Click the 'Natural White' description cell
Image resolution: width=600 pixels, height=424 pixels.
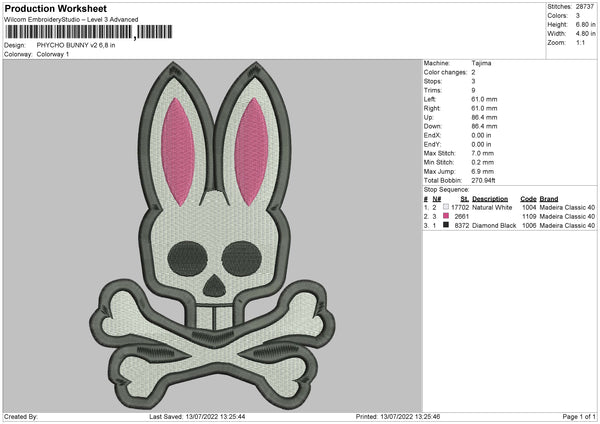pyautogui.click(x=492, y=207)
